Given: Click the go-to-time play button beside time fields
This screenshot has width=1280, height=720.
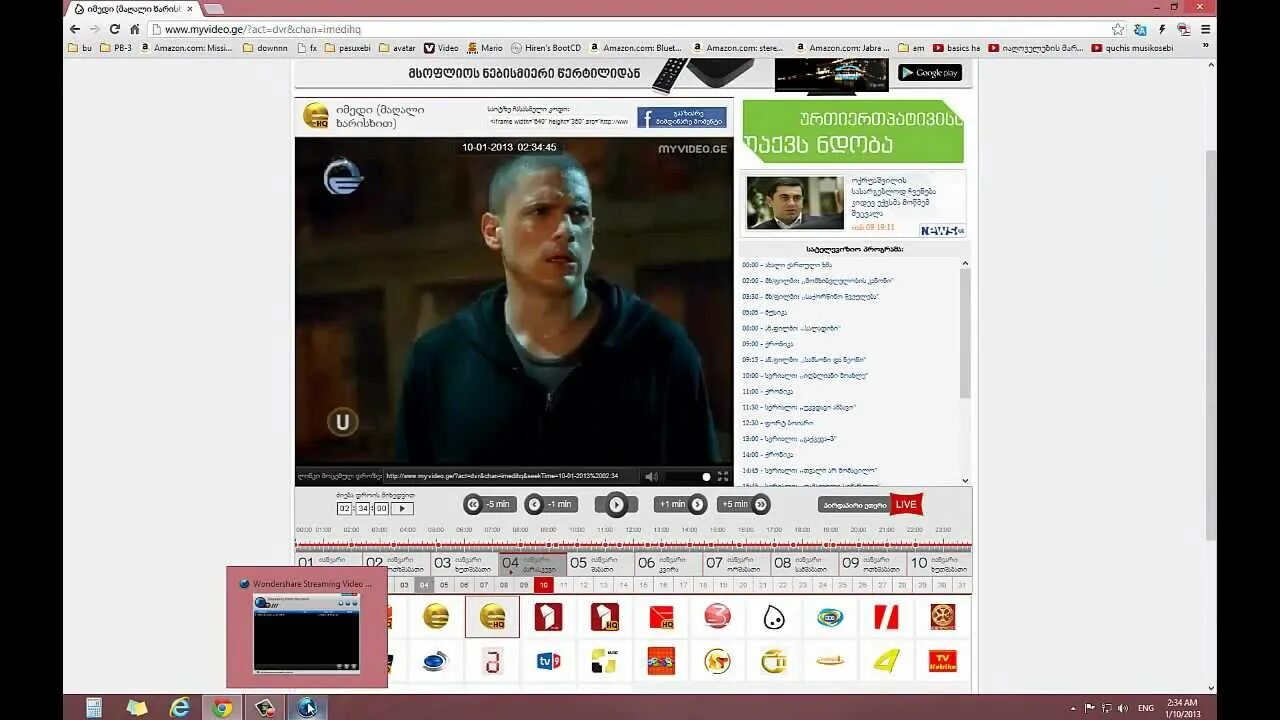Looking at the screenshot, I should tap(402, 508).
